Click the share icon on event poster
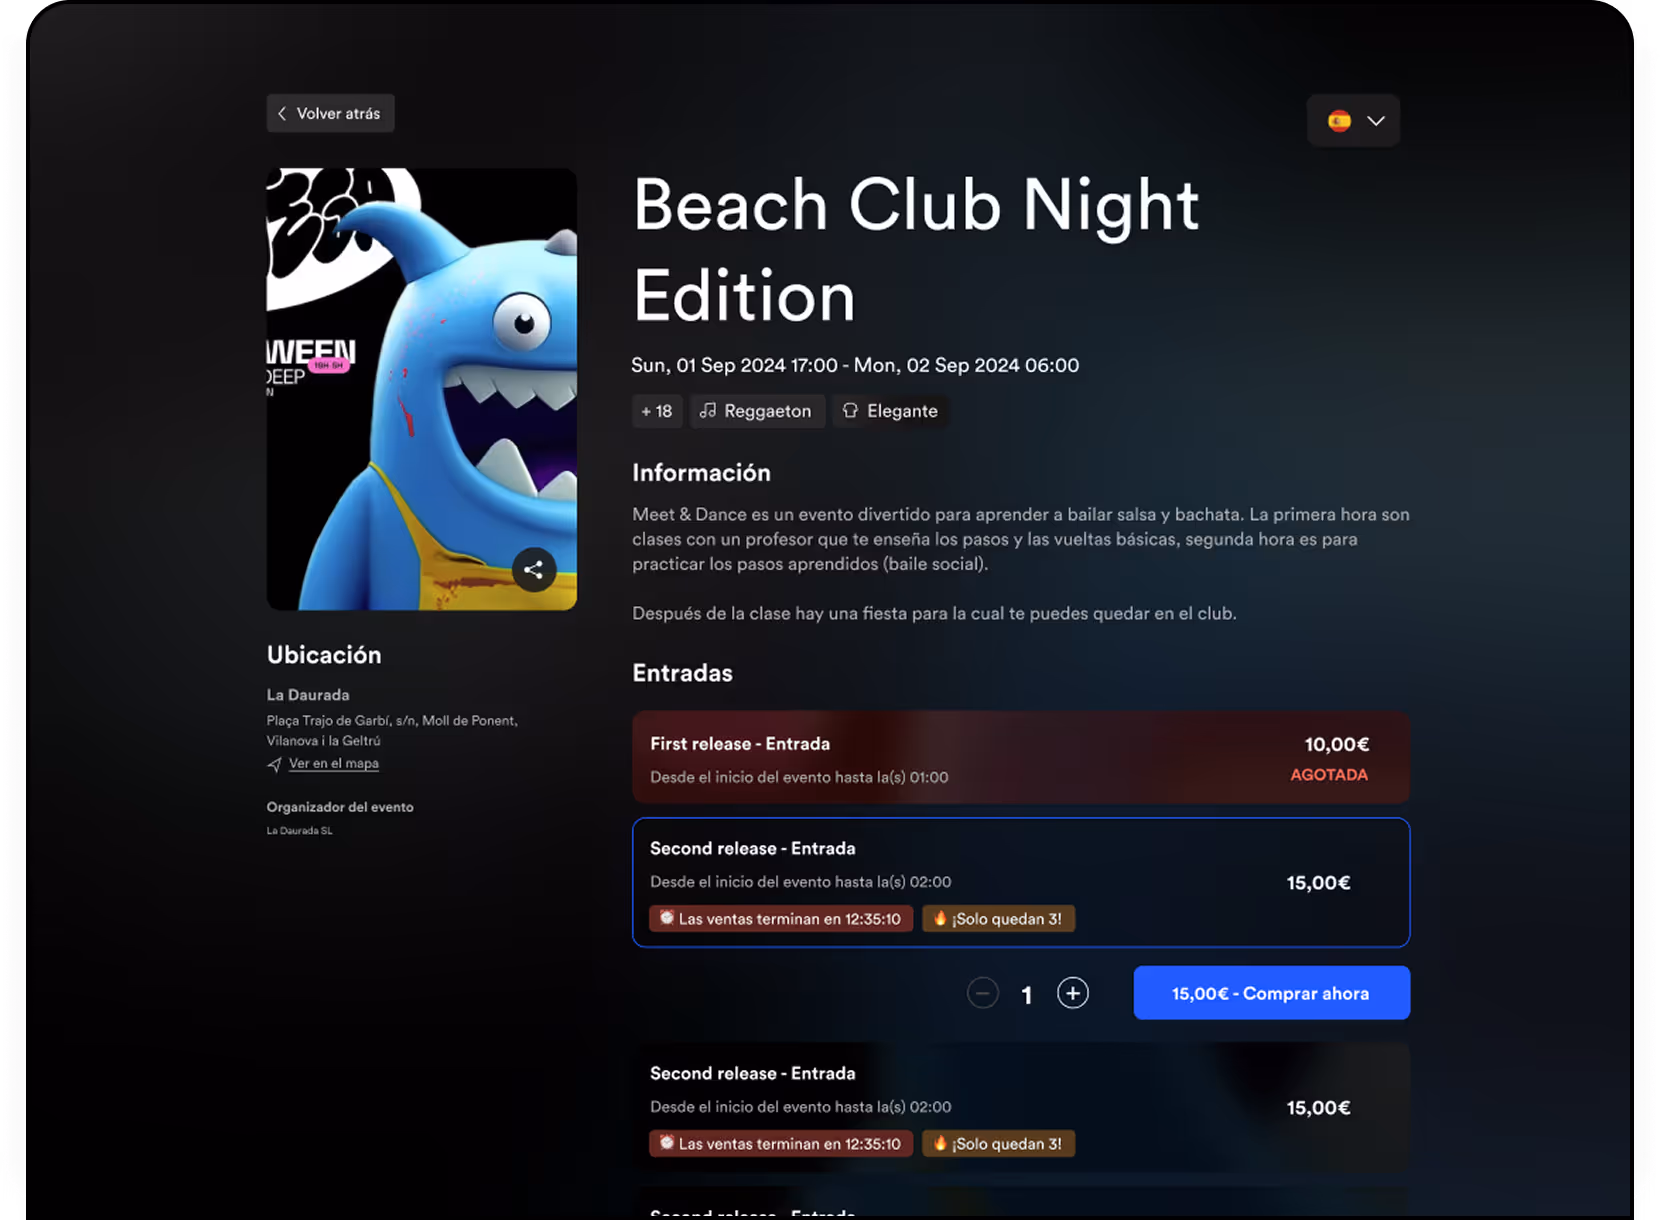The width and height of the screenshot is (1660, 1220). point(534,570)
